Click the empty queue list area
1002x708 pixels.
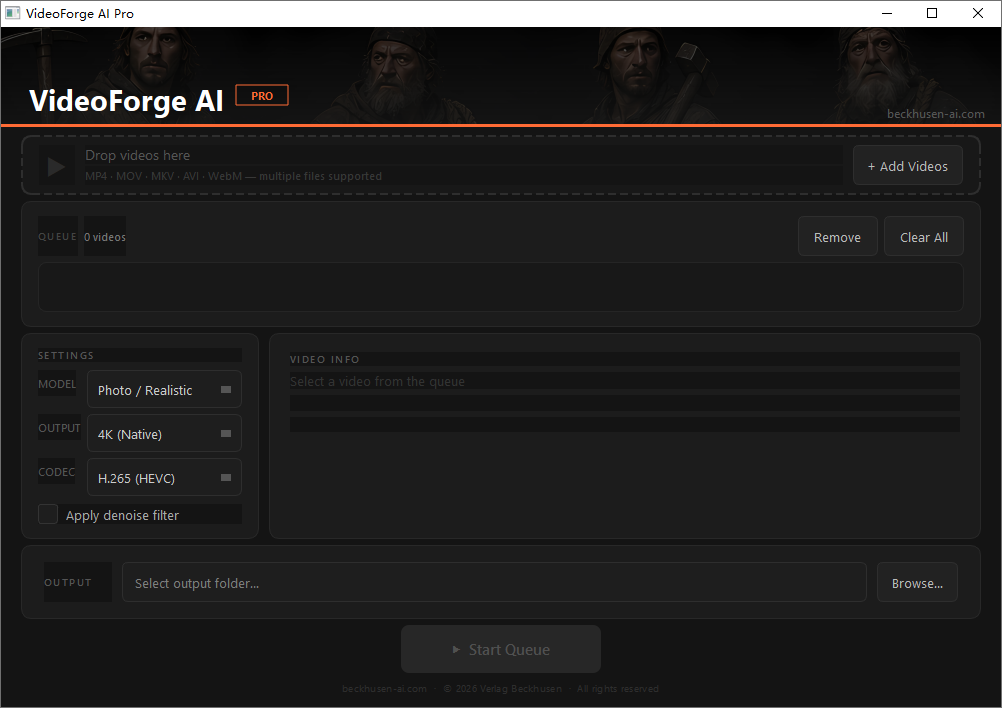tap(500, 287)
